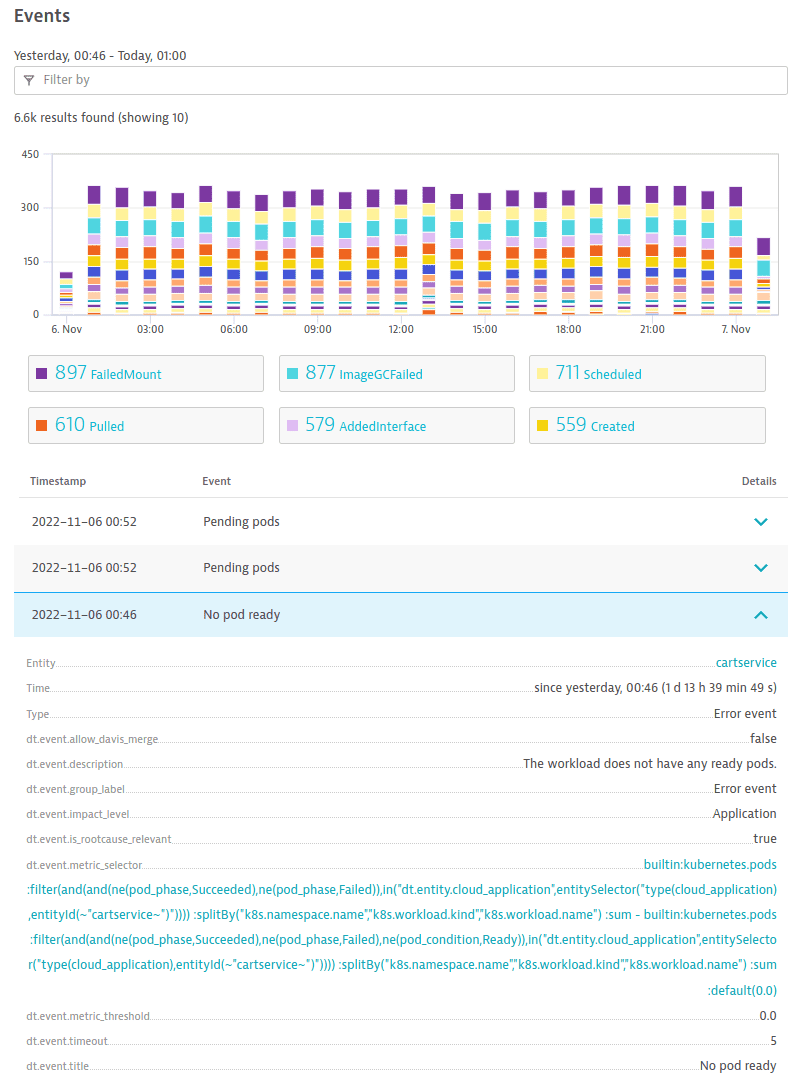Image resolution: width=799 pixels, height=1087 pixels.
Task: Open the cartservice entity link
Action: coord(746,662)
